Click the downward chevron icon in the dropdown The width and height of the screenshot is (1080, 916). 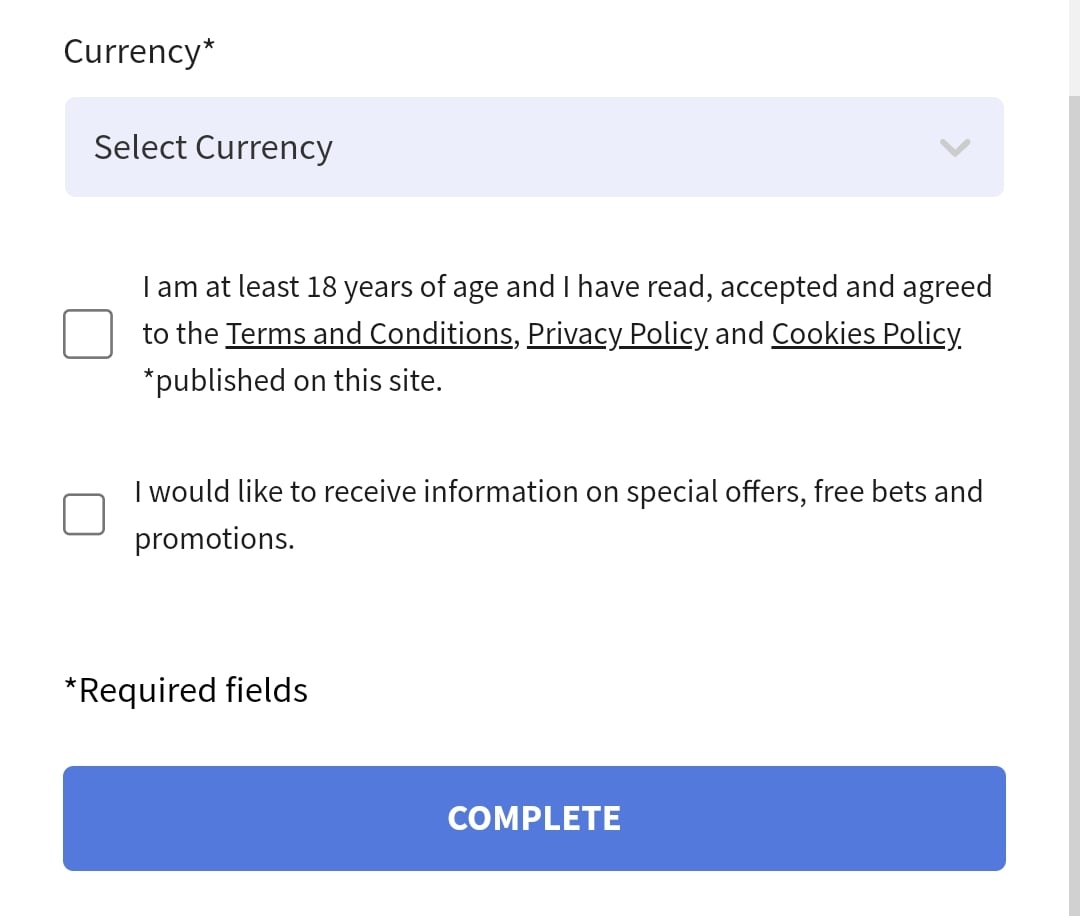pyautogui.click(x=954, y=147)
